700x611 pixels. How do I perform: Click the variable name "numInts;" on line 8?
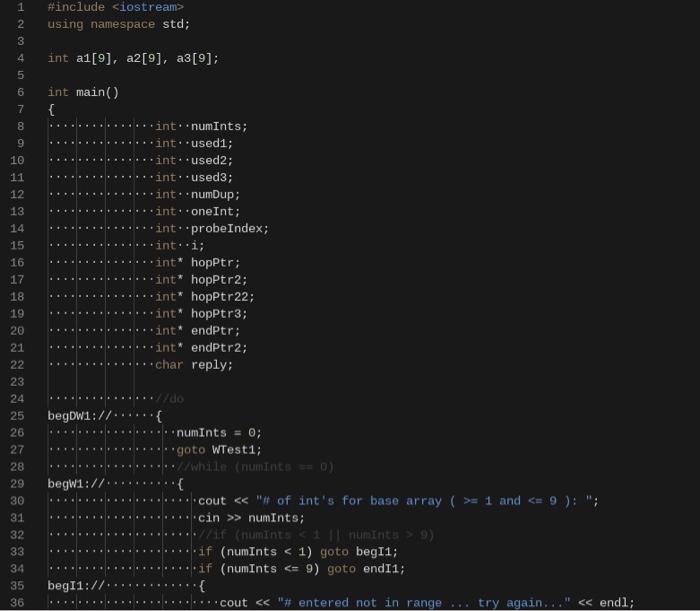(219, 126)
